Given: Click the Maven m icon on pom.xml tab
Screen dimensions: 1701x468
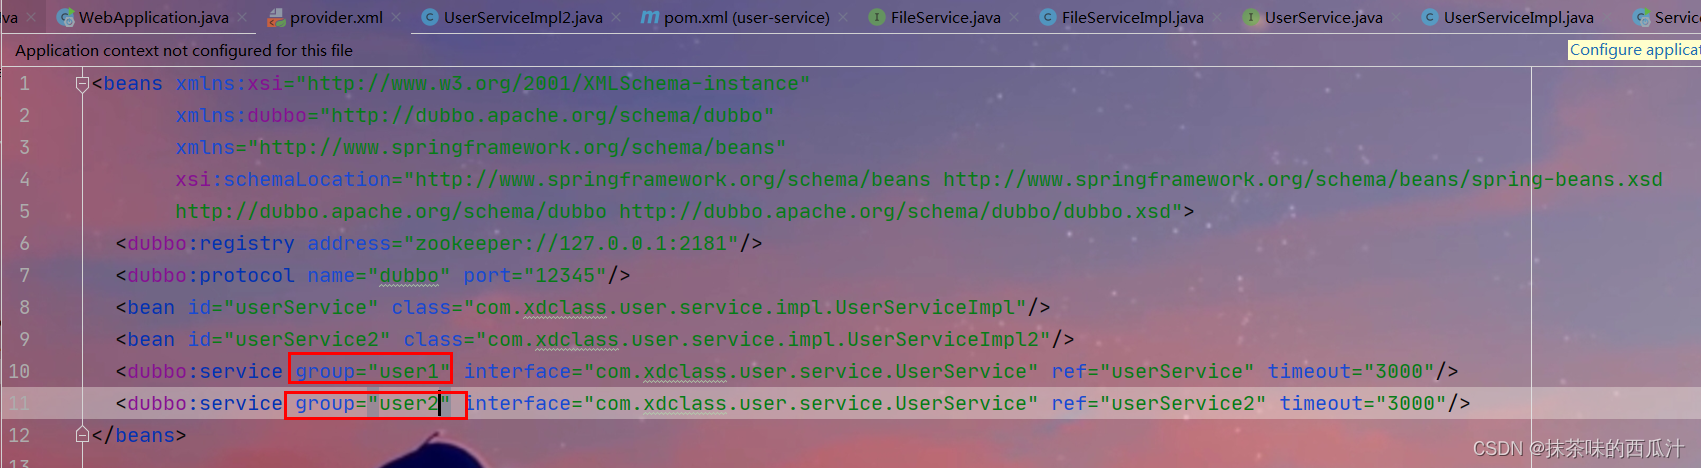Looking at the screenshot, I should pos(650,17).
